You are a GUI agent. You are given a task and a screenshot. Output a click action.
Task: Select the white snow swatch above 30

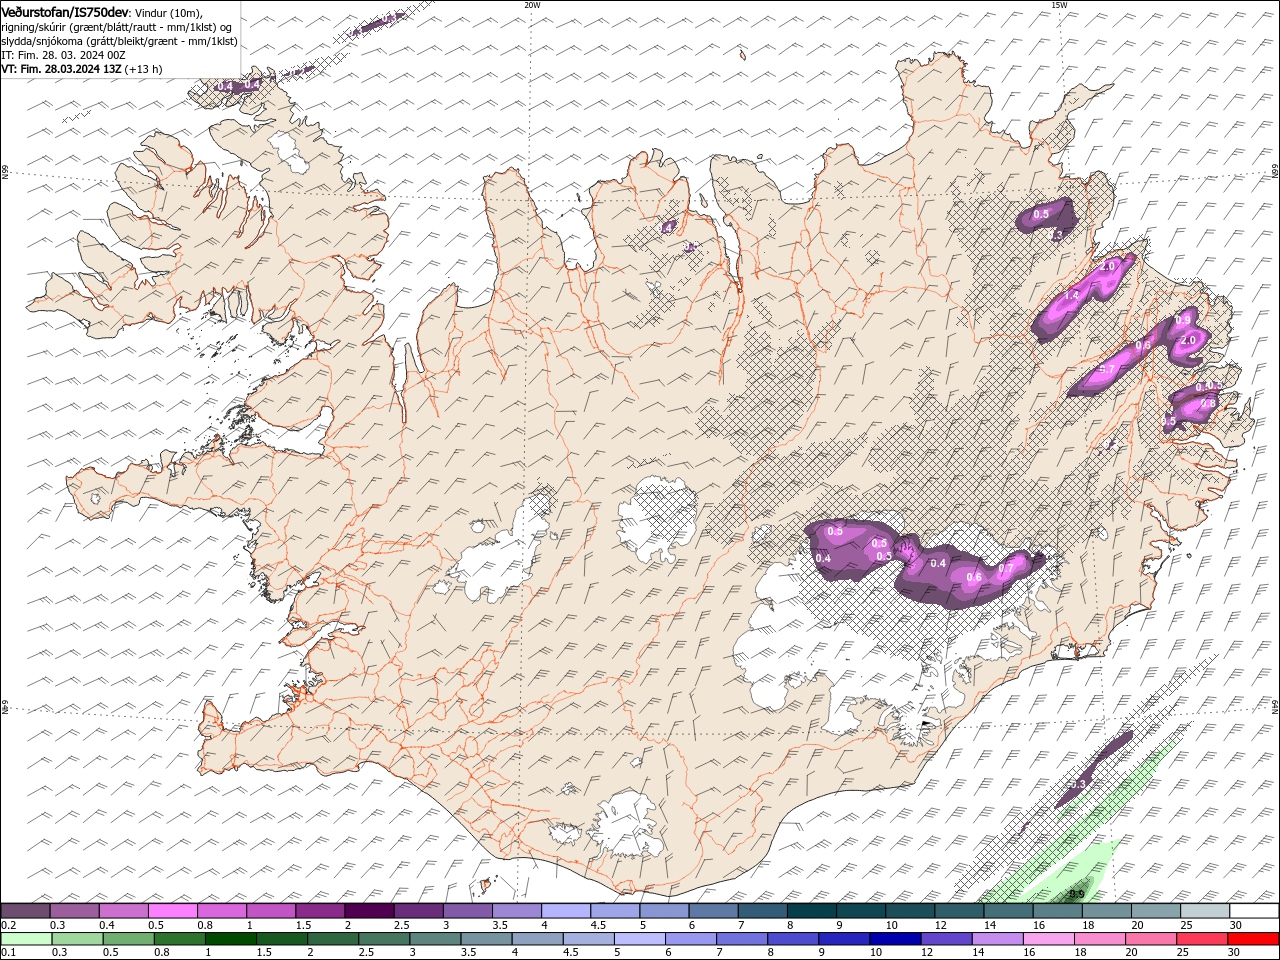pyautogui.click(x=1254, y=911)
